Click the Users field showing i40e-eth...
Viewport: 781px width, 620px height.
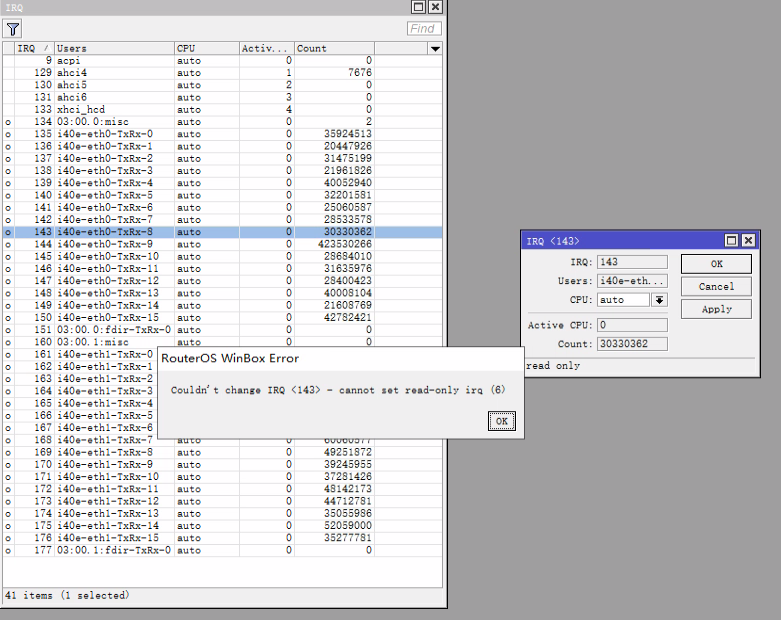pos(632,281)
